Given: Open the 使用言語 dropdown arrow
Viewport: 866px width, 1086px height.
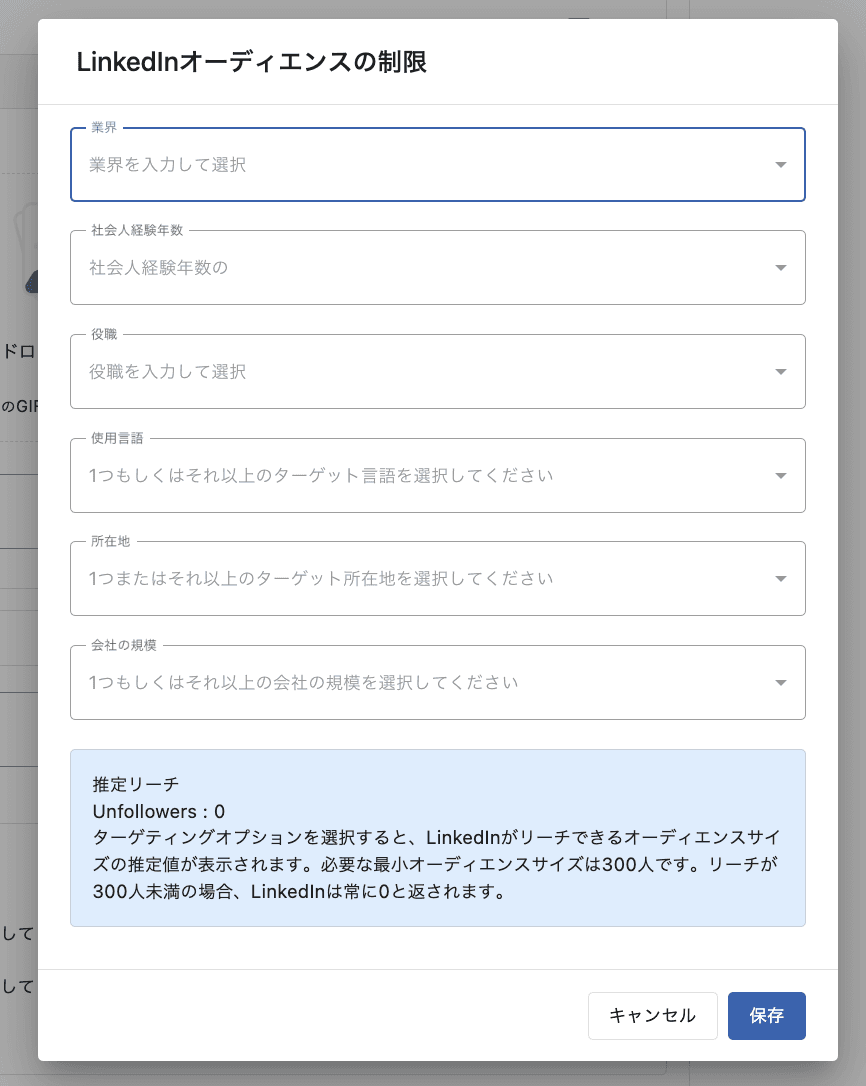Looking at the screenshot, I should click(781, 475).
